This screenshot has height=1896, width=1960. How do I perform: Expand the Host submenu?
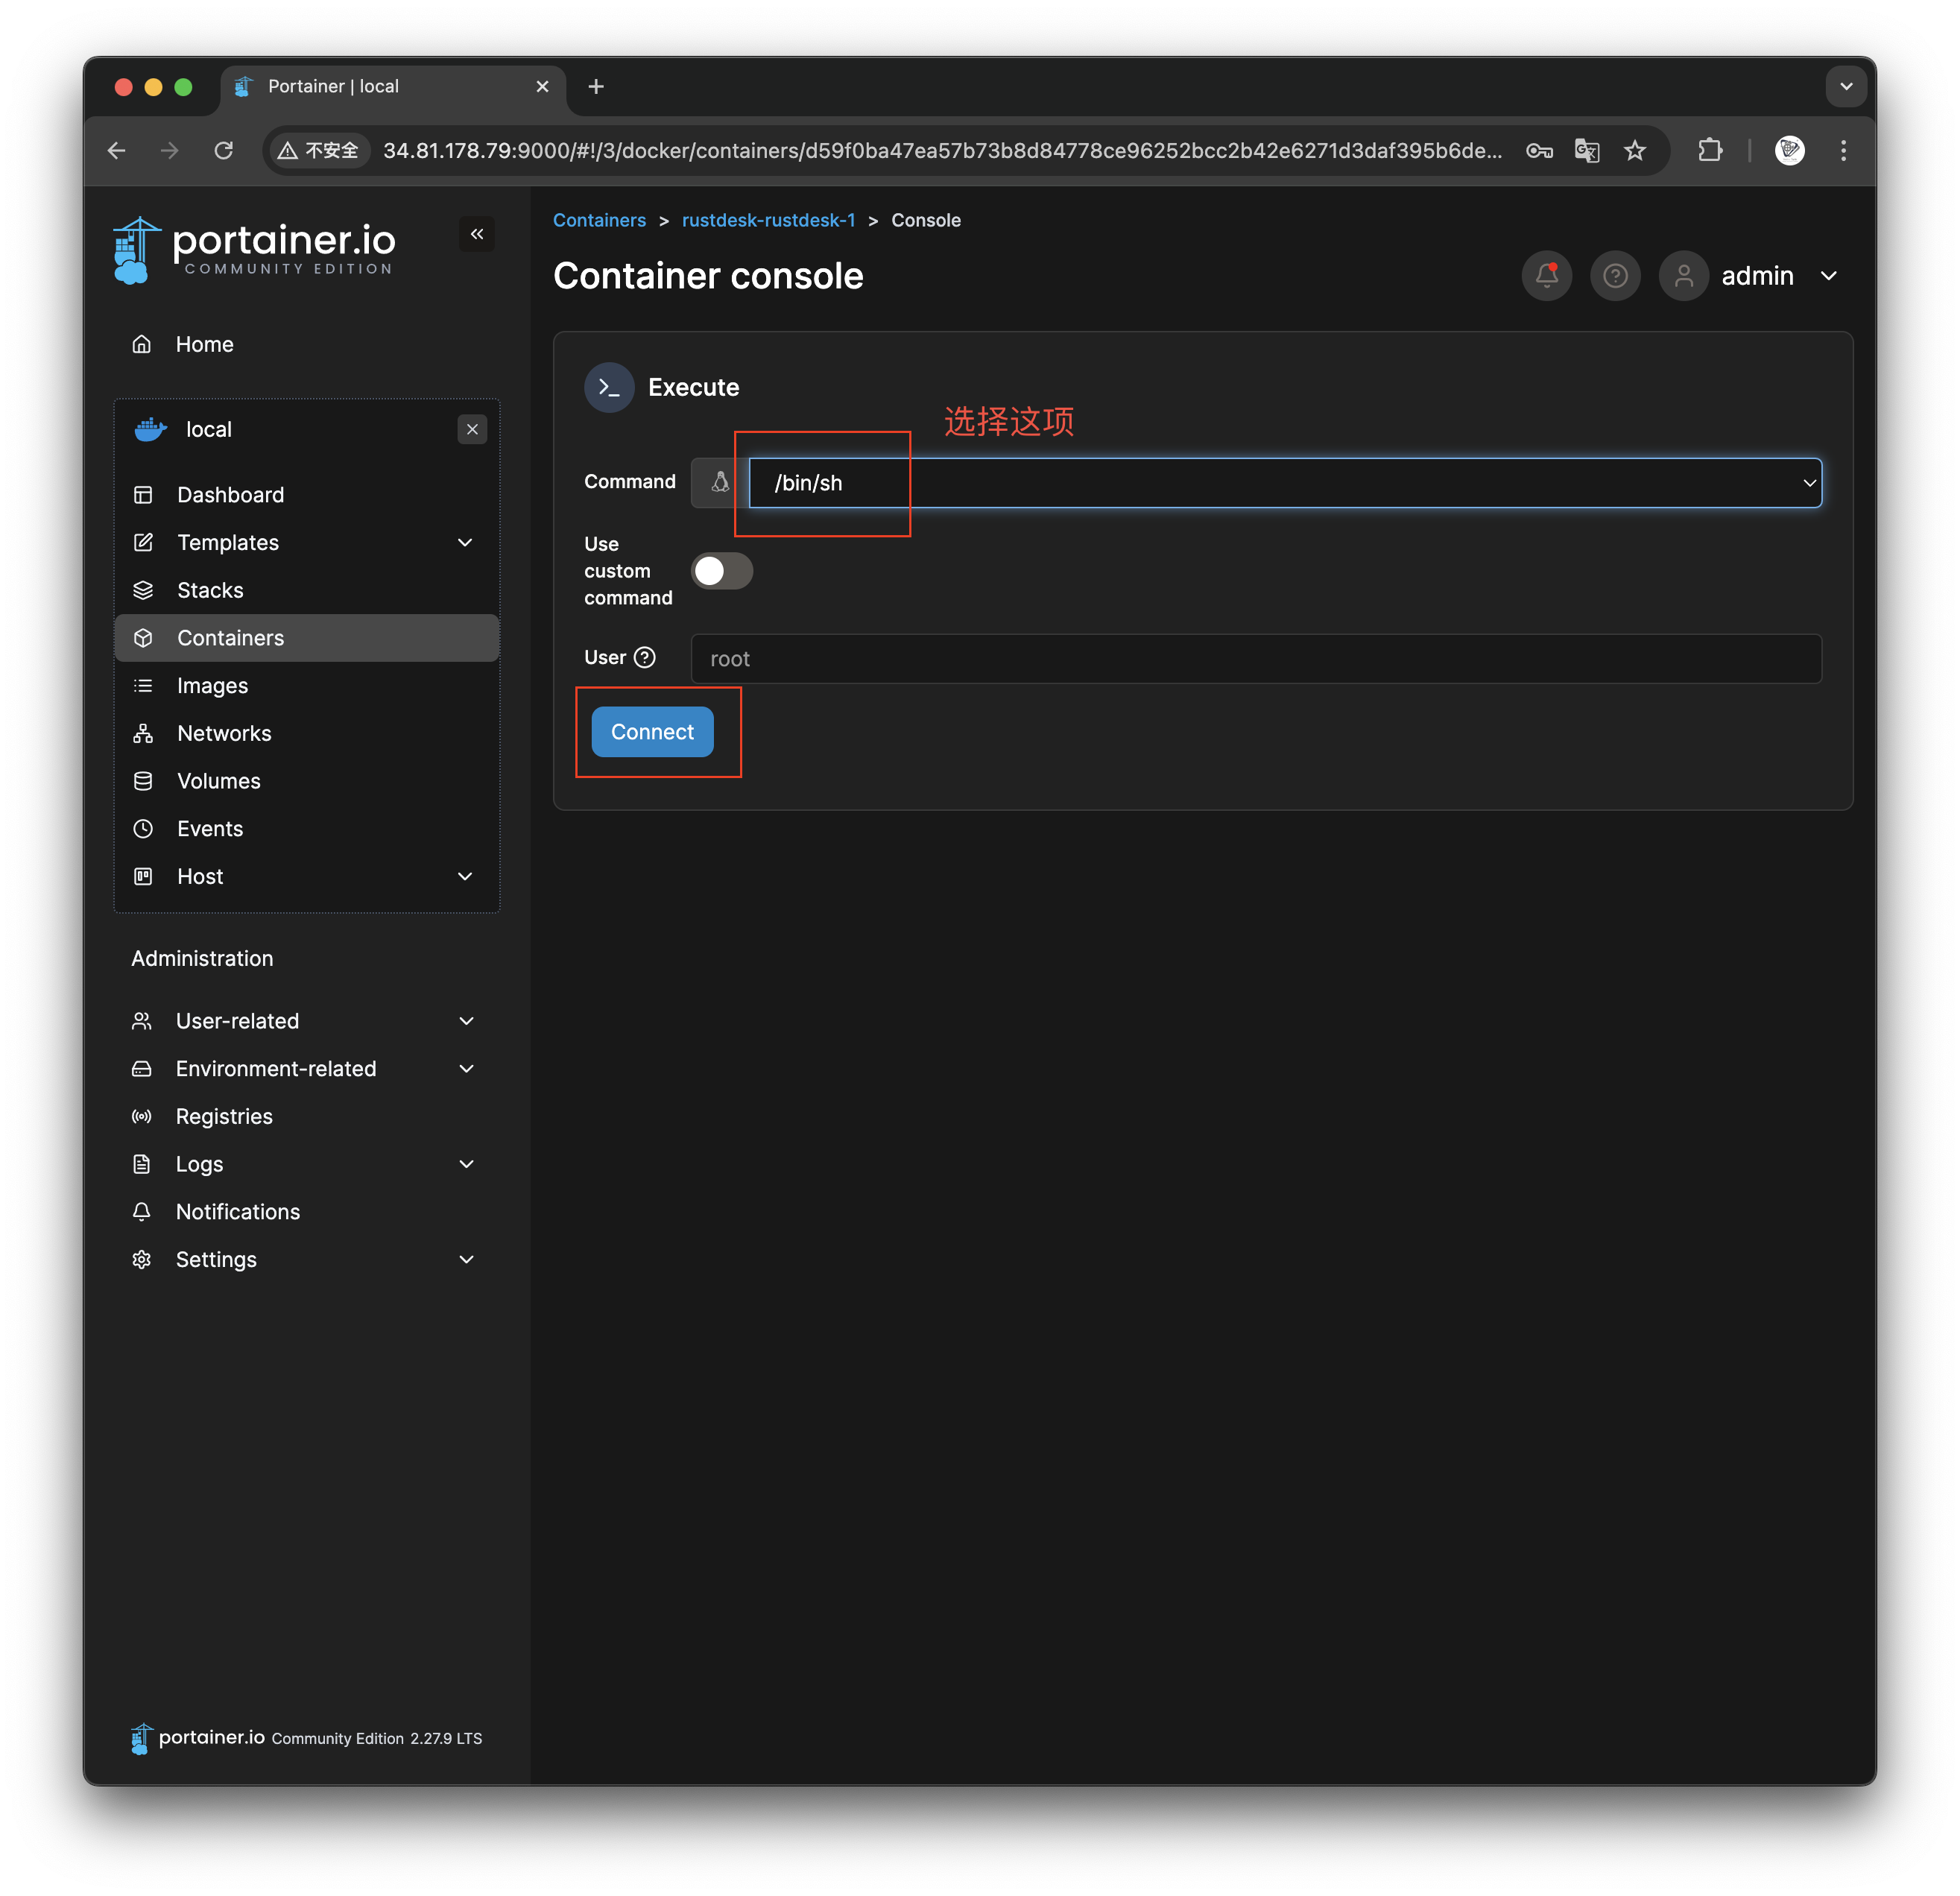pyautogui.click(x=465, y=876)
